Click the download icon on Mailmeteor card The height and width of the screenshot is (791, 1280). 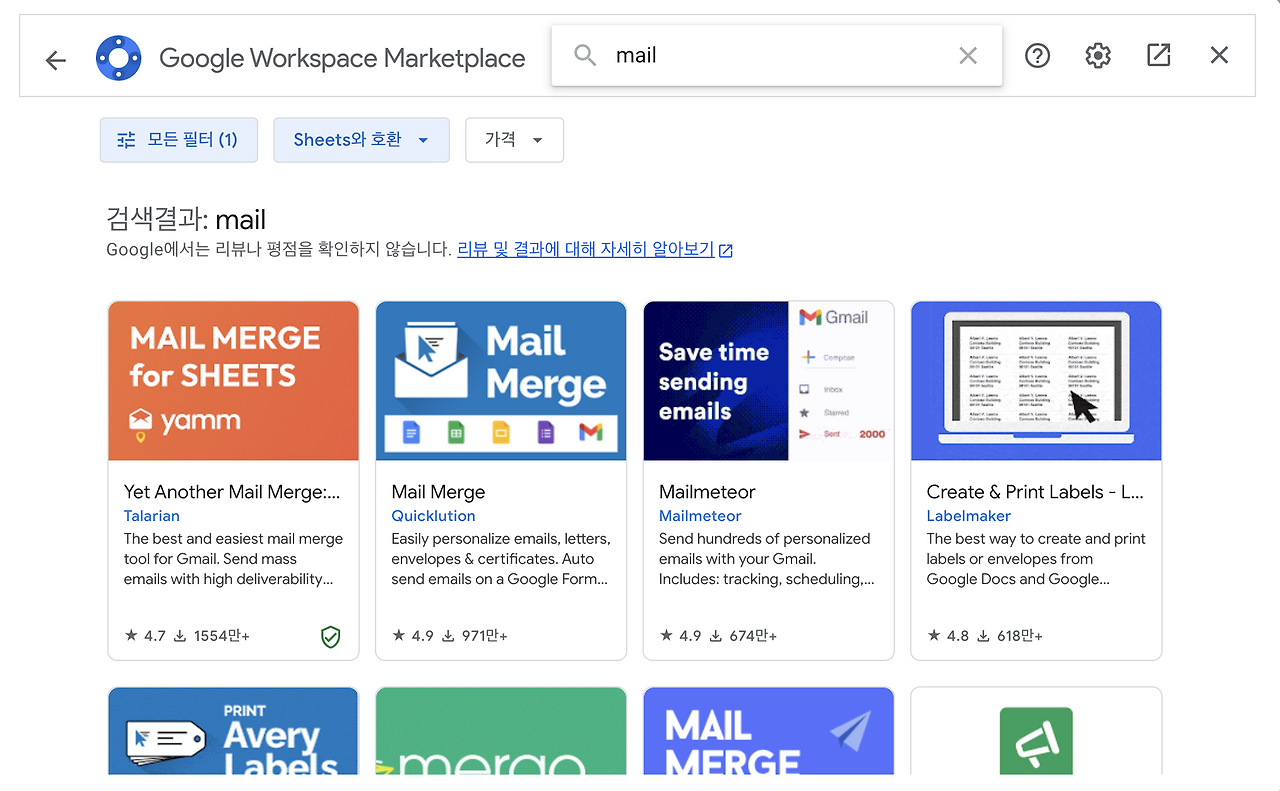[x=716, y=635]
